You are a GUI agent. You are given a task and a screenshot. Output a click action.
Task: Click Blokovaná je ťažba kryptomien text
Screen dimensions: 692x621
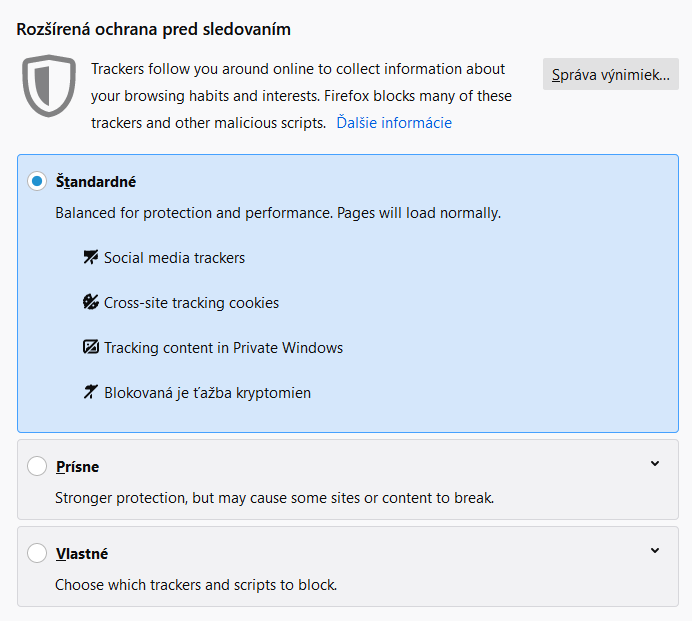207,393
